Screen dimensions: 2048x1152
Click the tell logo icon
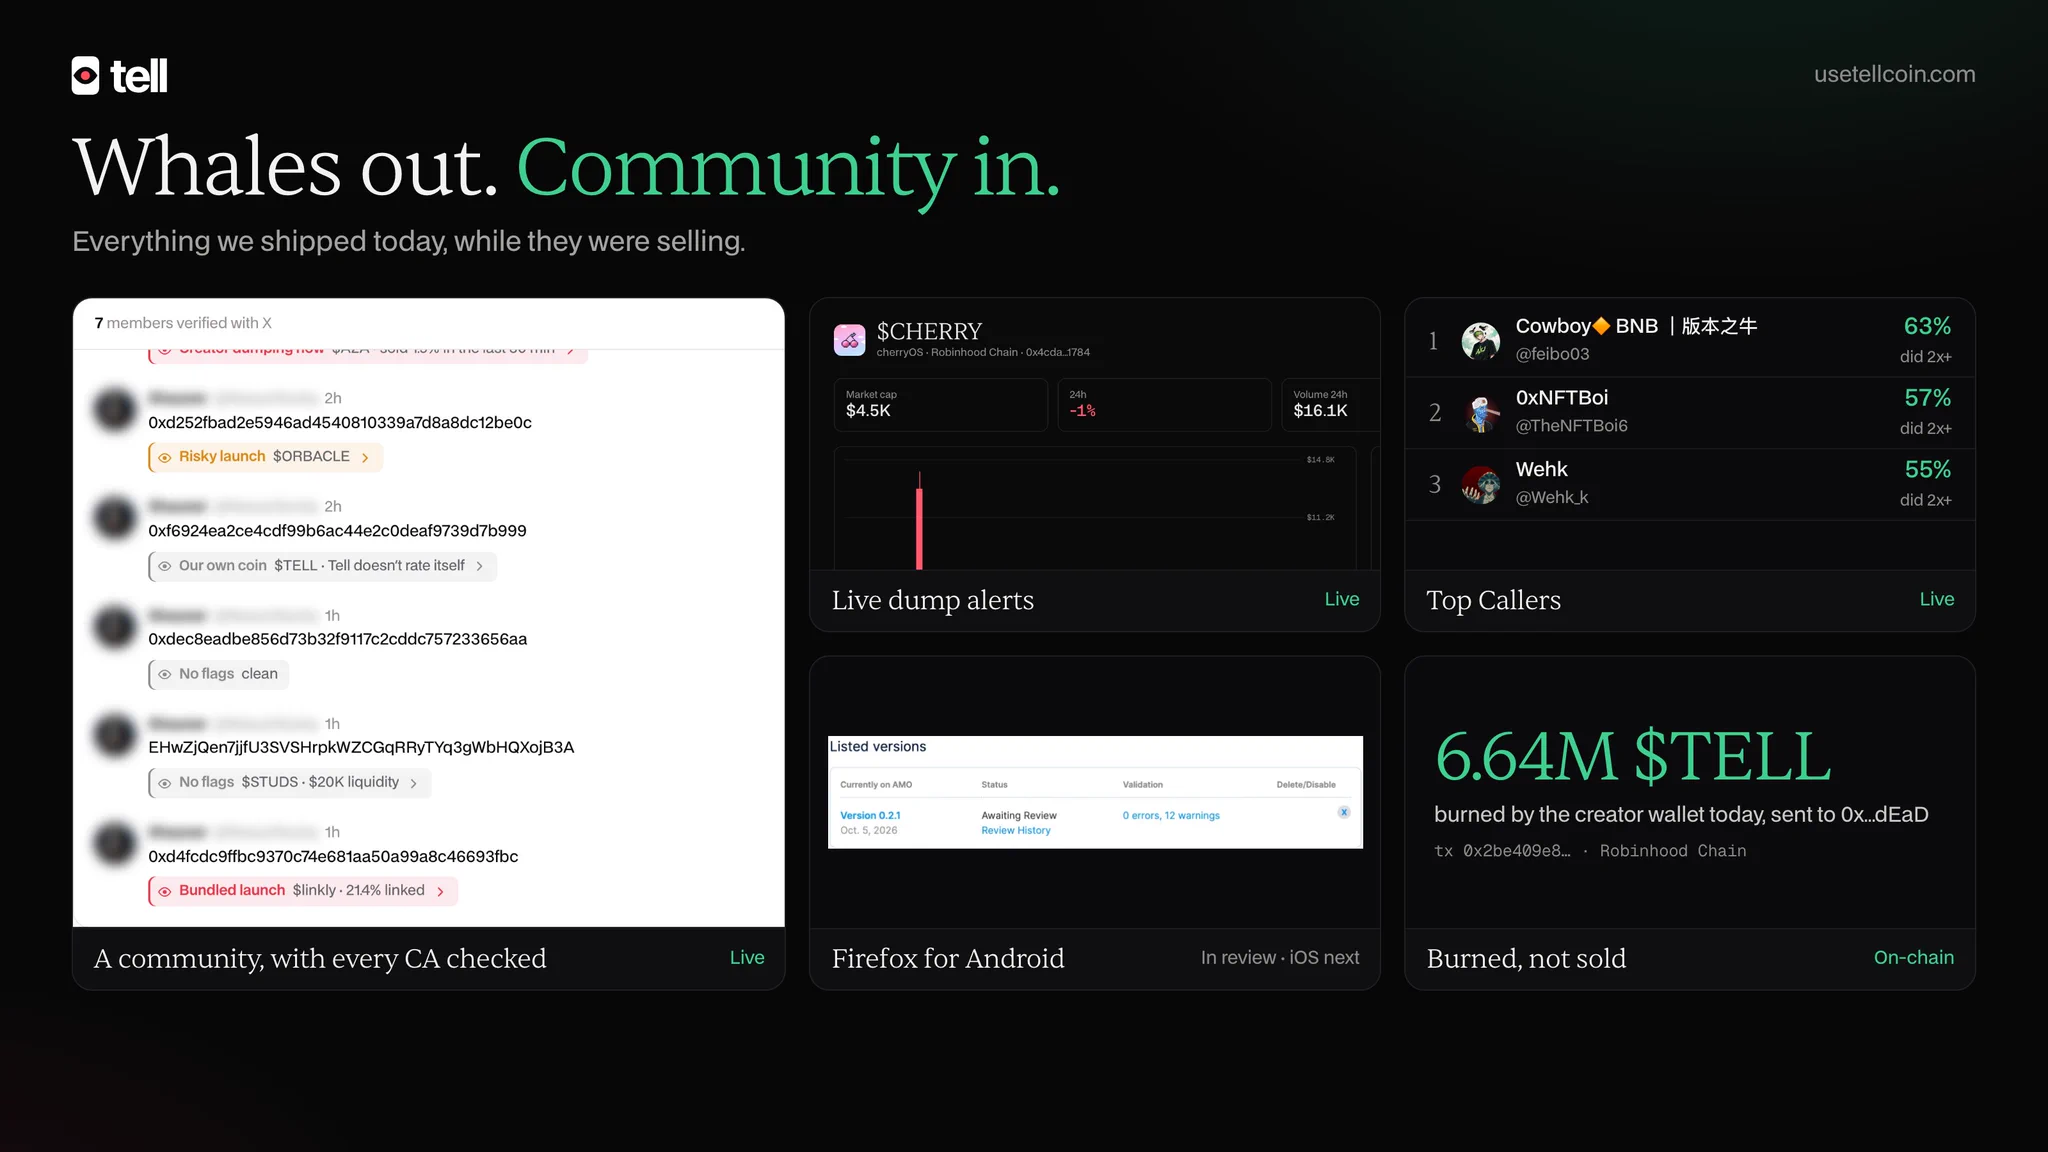click(x=86, y=75)
